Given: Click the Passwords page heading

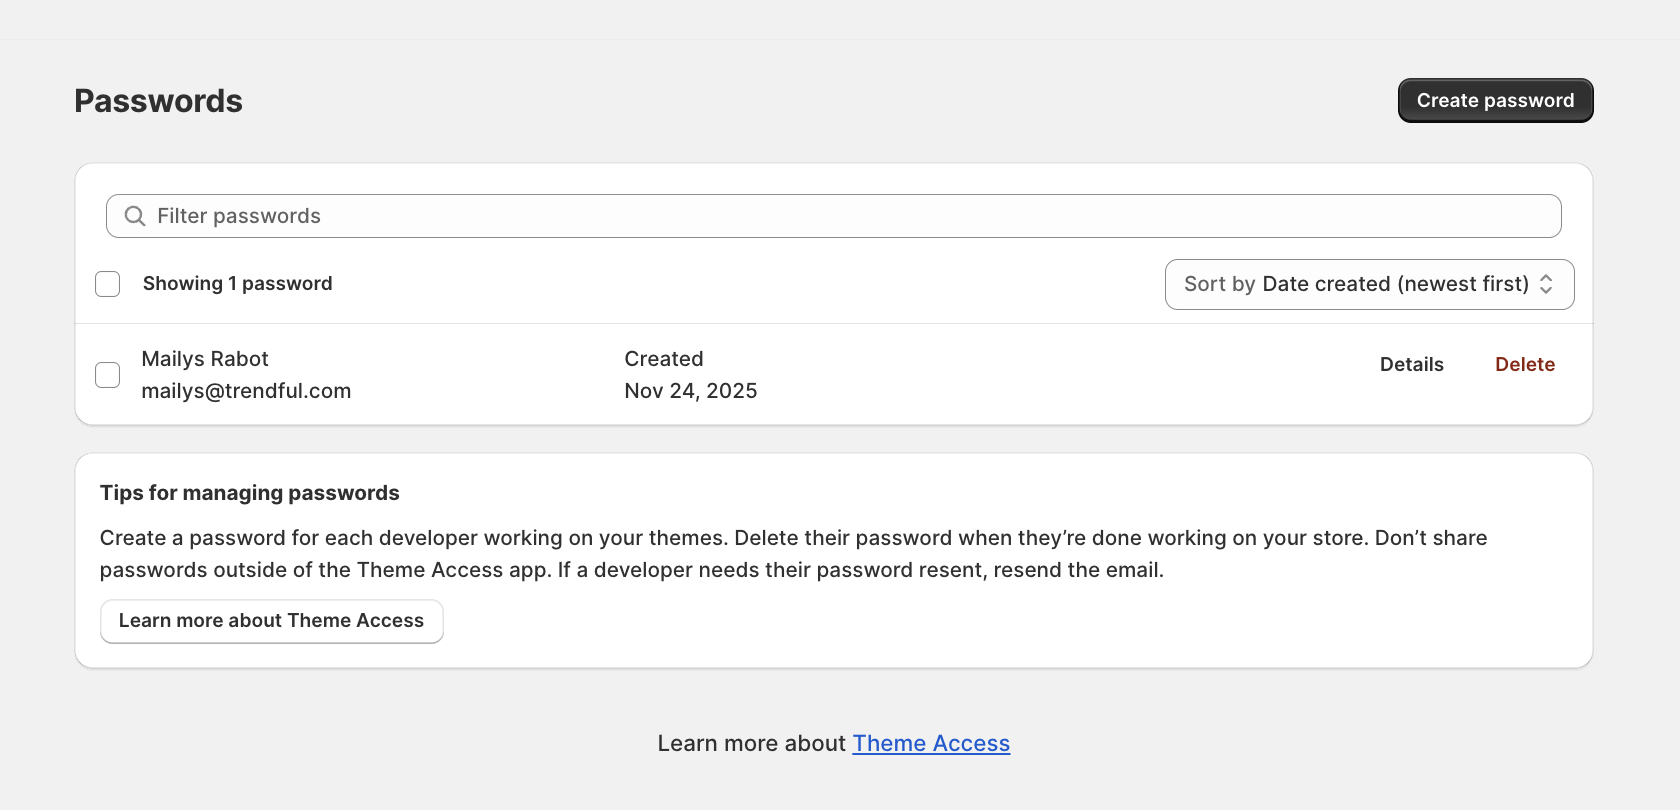Looking at the screenshot, I should 158,101.
